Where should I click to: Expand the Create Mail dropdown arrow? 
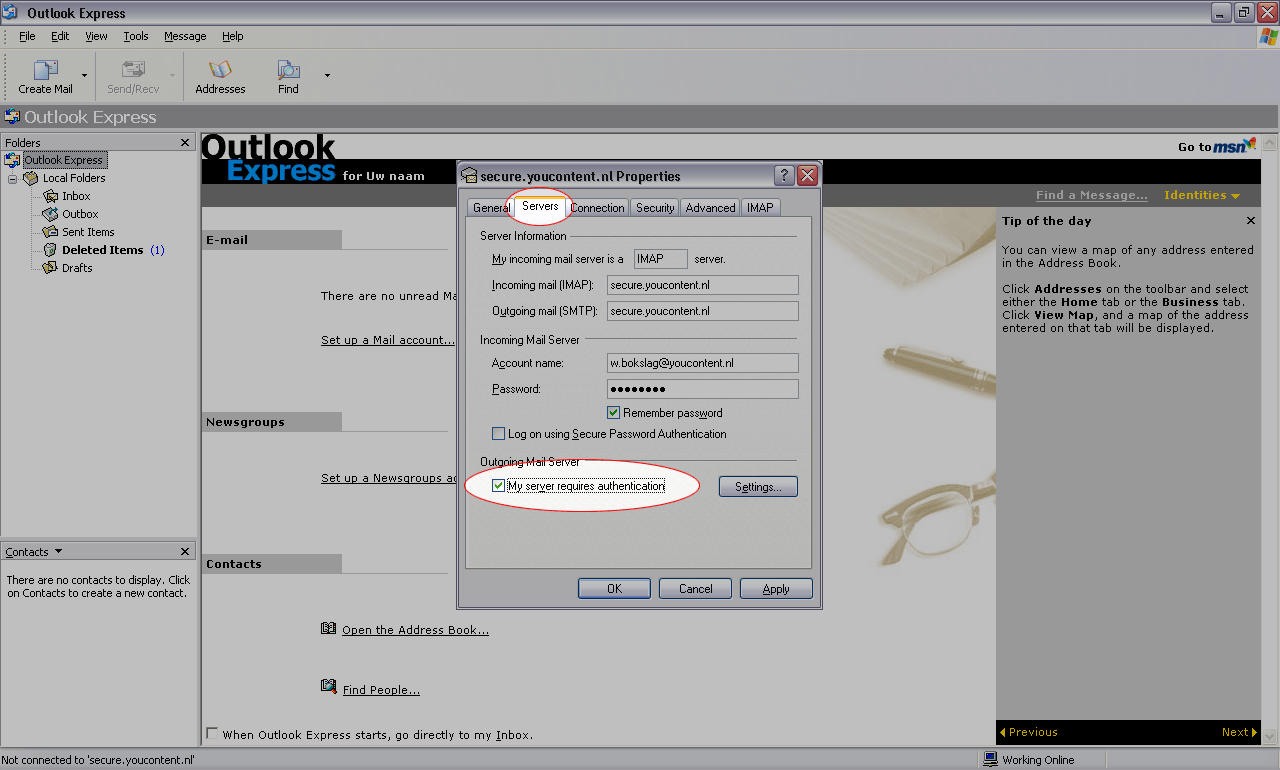(84, 76)
